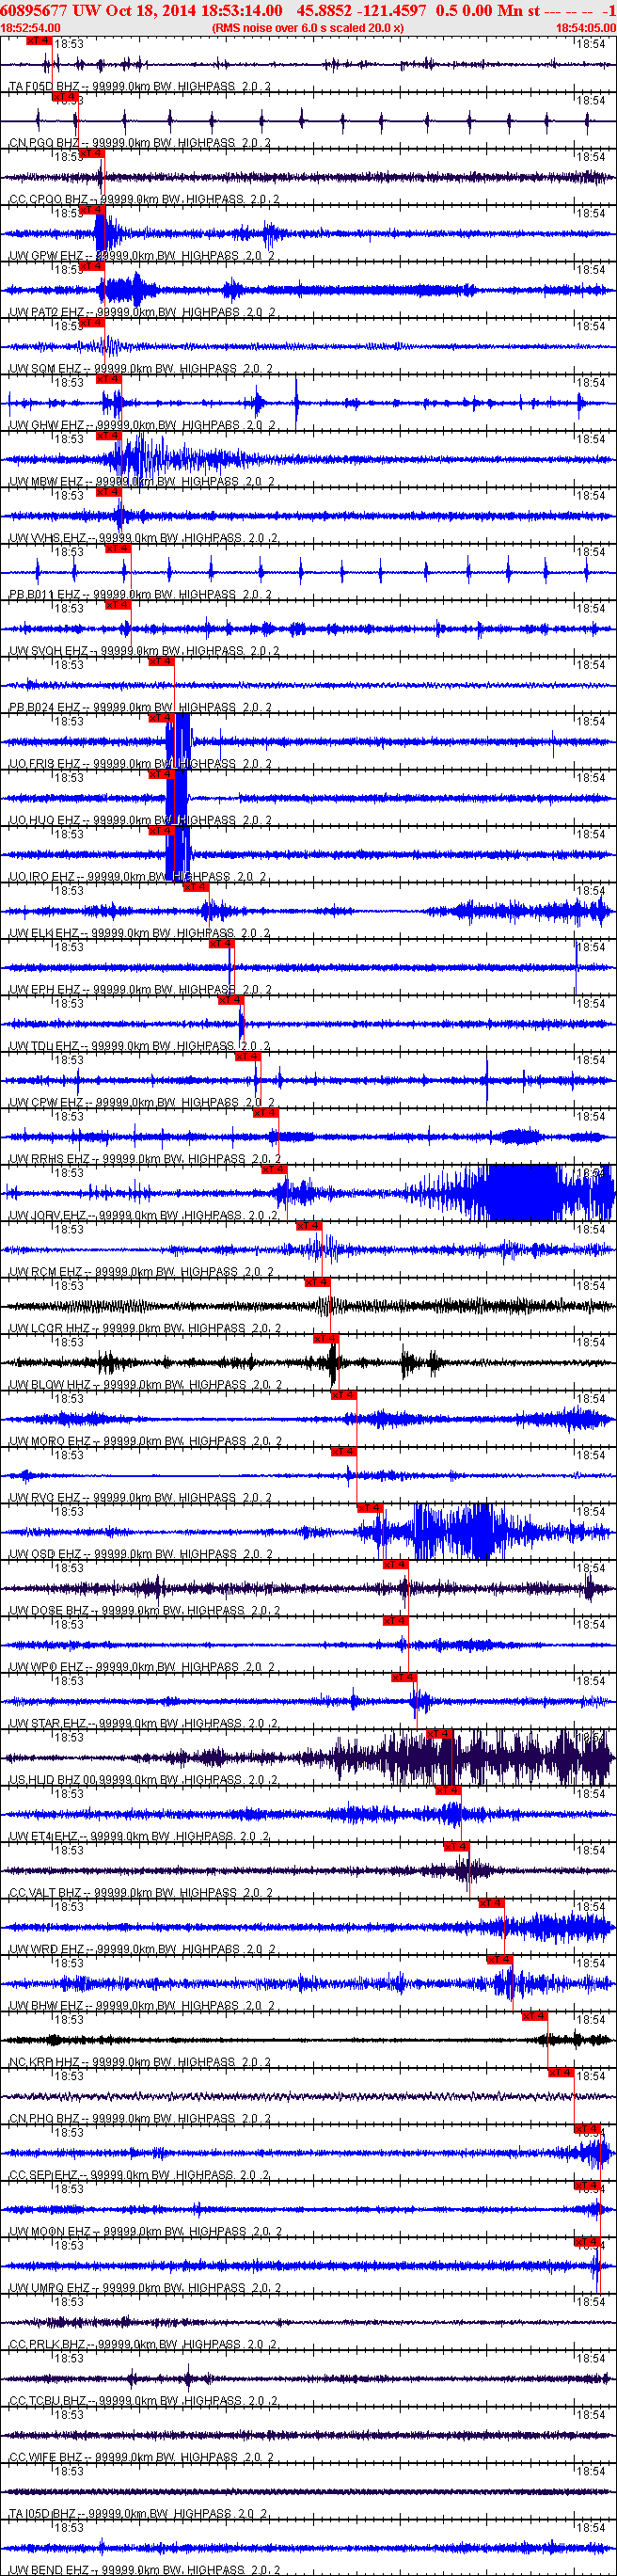
Task: Click the US HLID BHZ station label
Action: 46,1780
